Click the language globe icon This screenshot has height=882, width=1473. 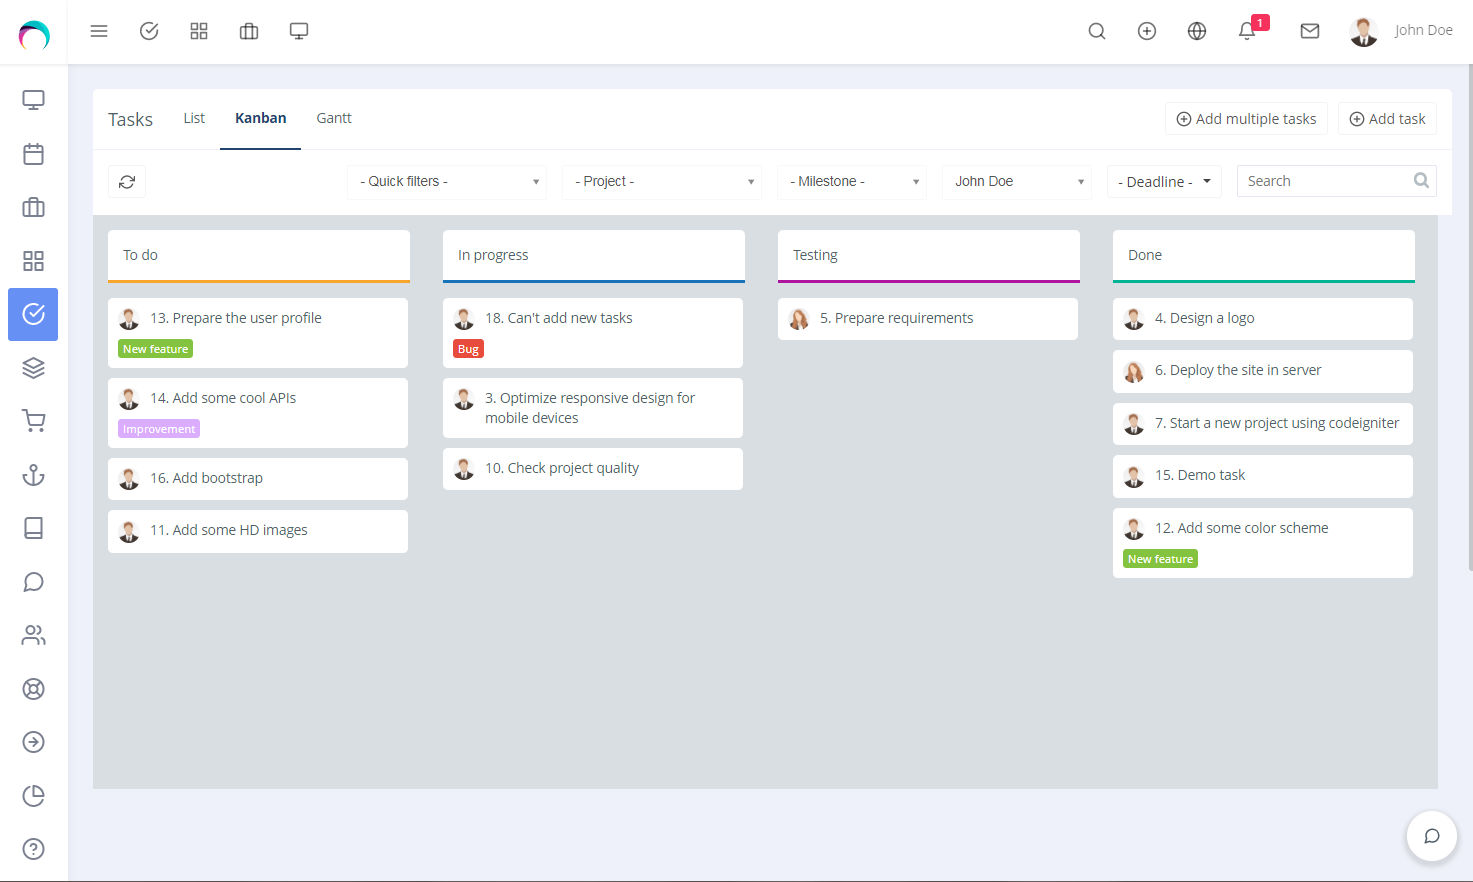click(x=1196, y=31)
